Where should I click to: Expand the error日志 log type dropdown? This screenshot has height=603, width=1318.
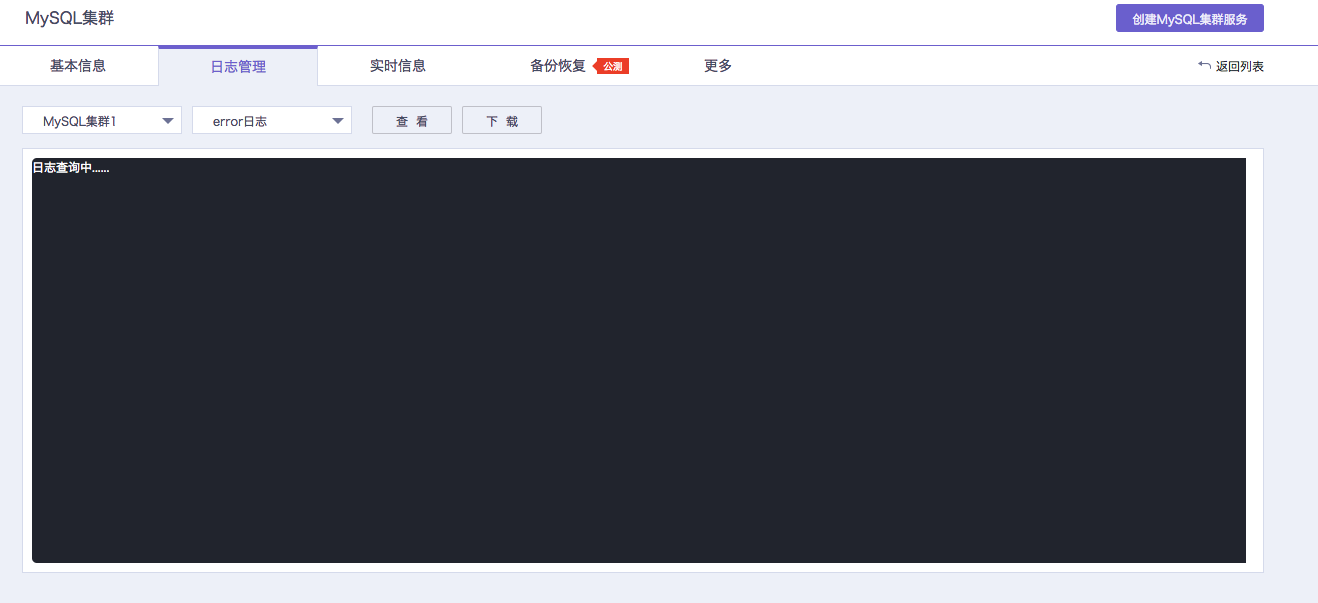(272, 120)
